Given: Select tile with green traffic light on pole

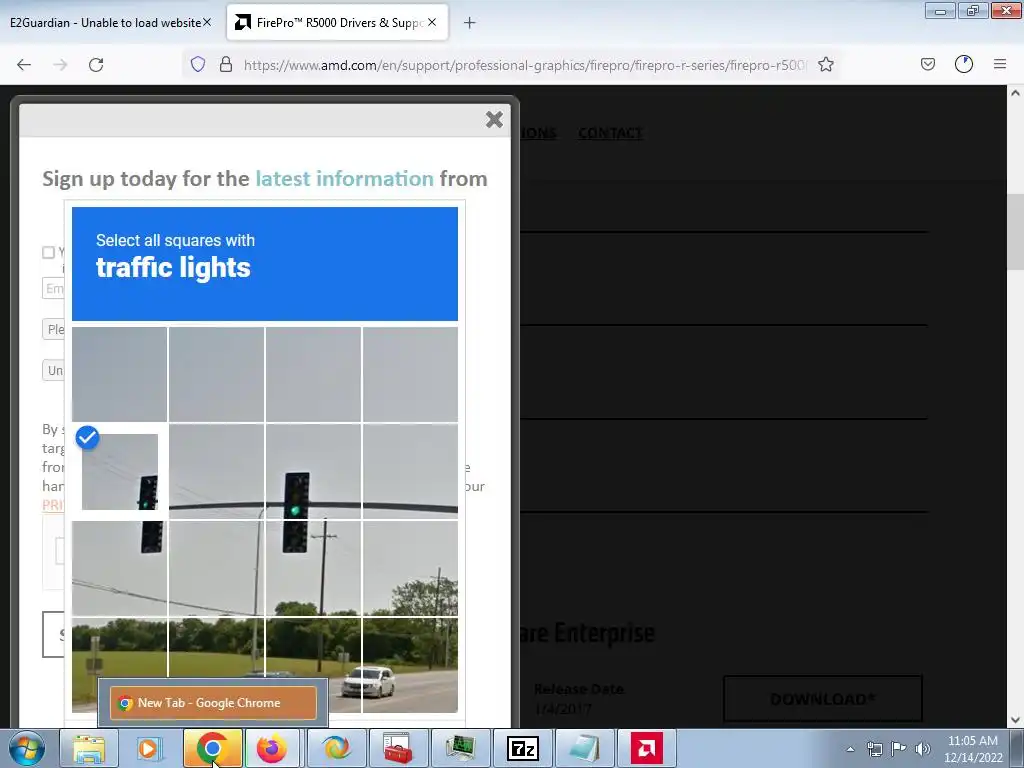Looking at the screenshot, I should pyautogui.click(x=313, y=472).
